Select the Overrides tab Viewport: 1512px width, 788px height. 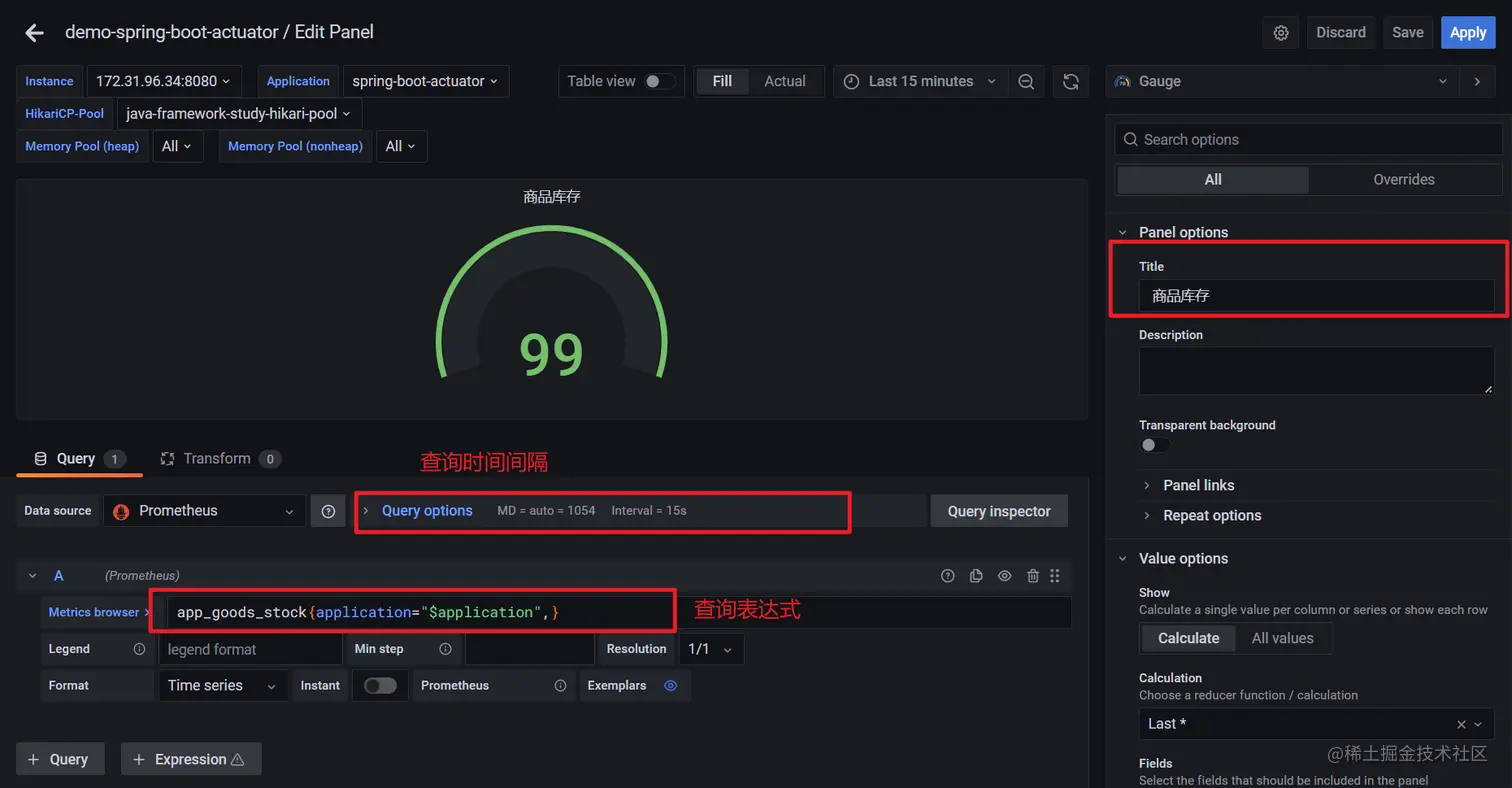pyautogui.click(x=1404, y=180)
